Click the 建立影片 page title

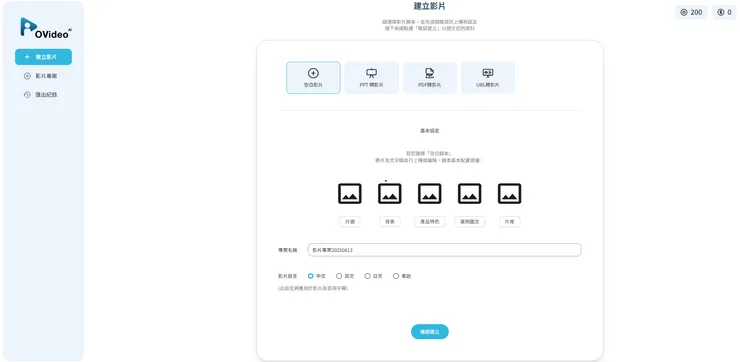(x=429, y=7)
